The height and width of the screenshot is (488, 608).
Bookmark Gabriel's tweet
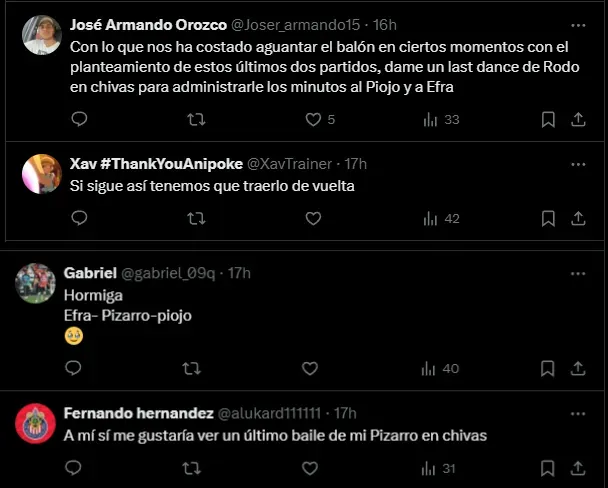click(548, 368)
